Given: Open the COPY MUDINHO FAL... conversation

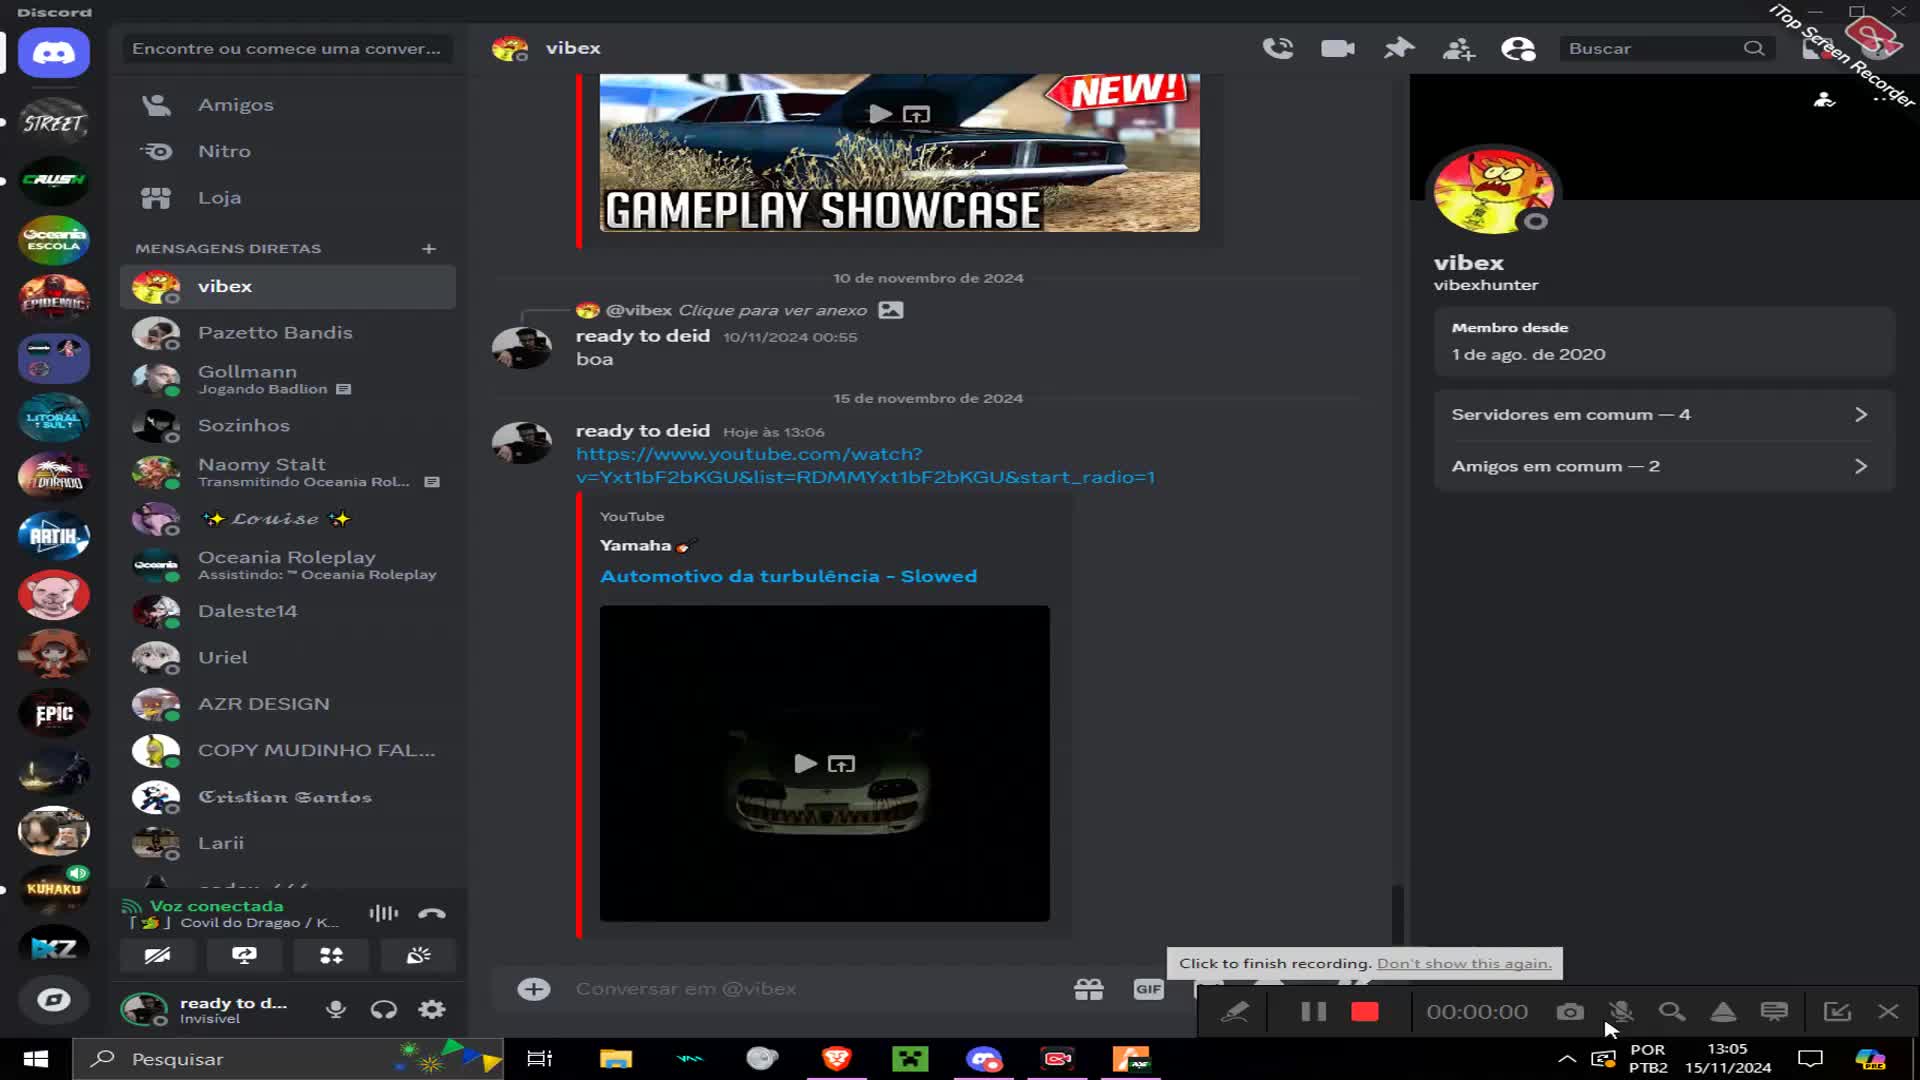Looking at the screenshot, I should (x=288, y=751).
